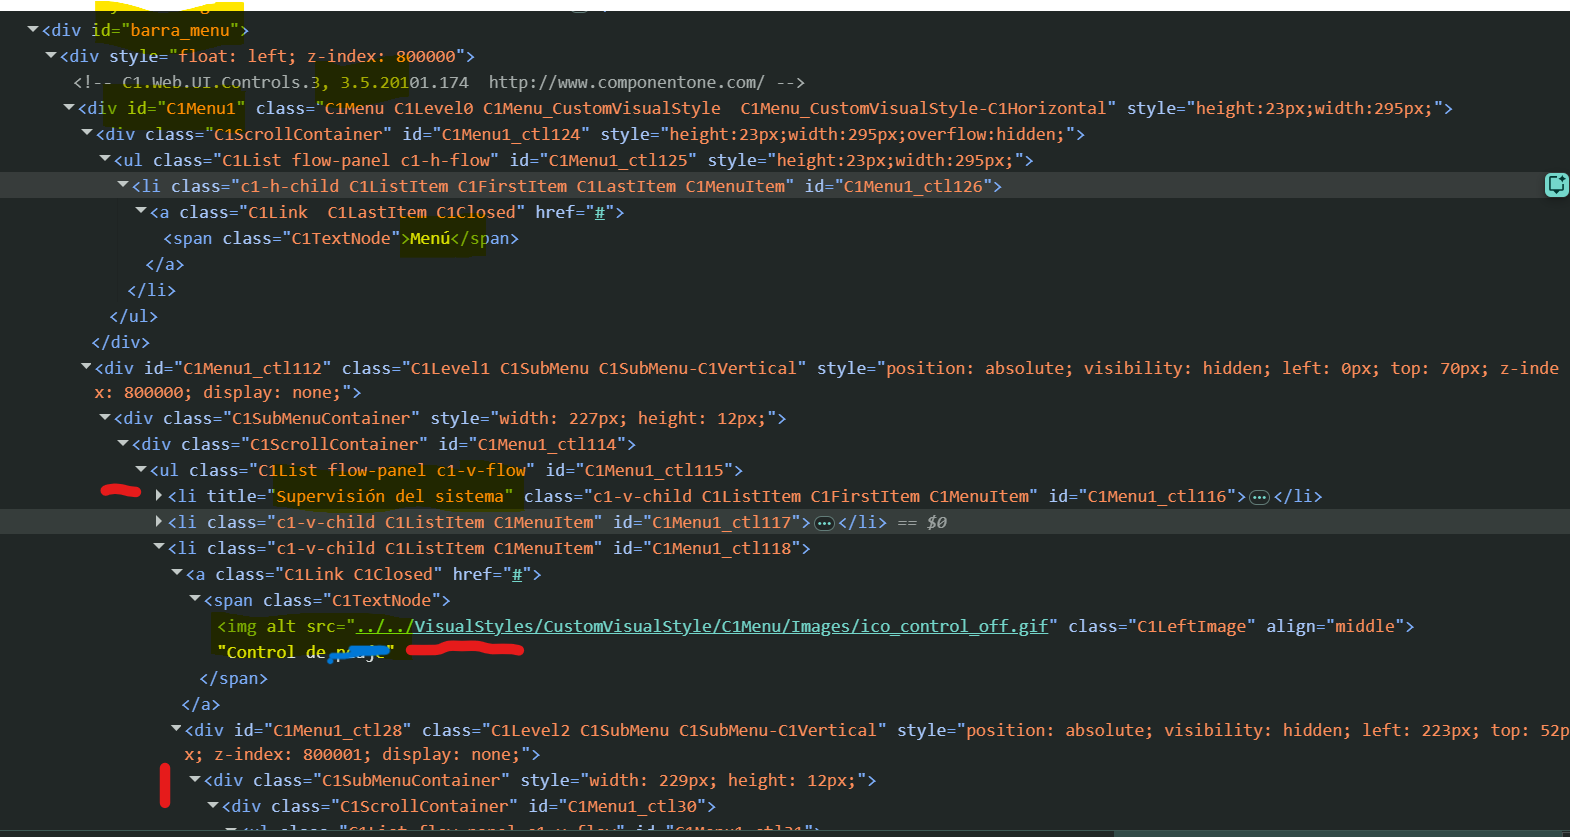Select the Menú text inside the span
Image resolution: width=1570 pixels, height=837 pixels.
tap(430, 238)
